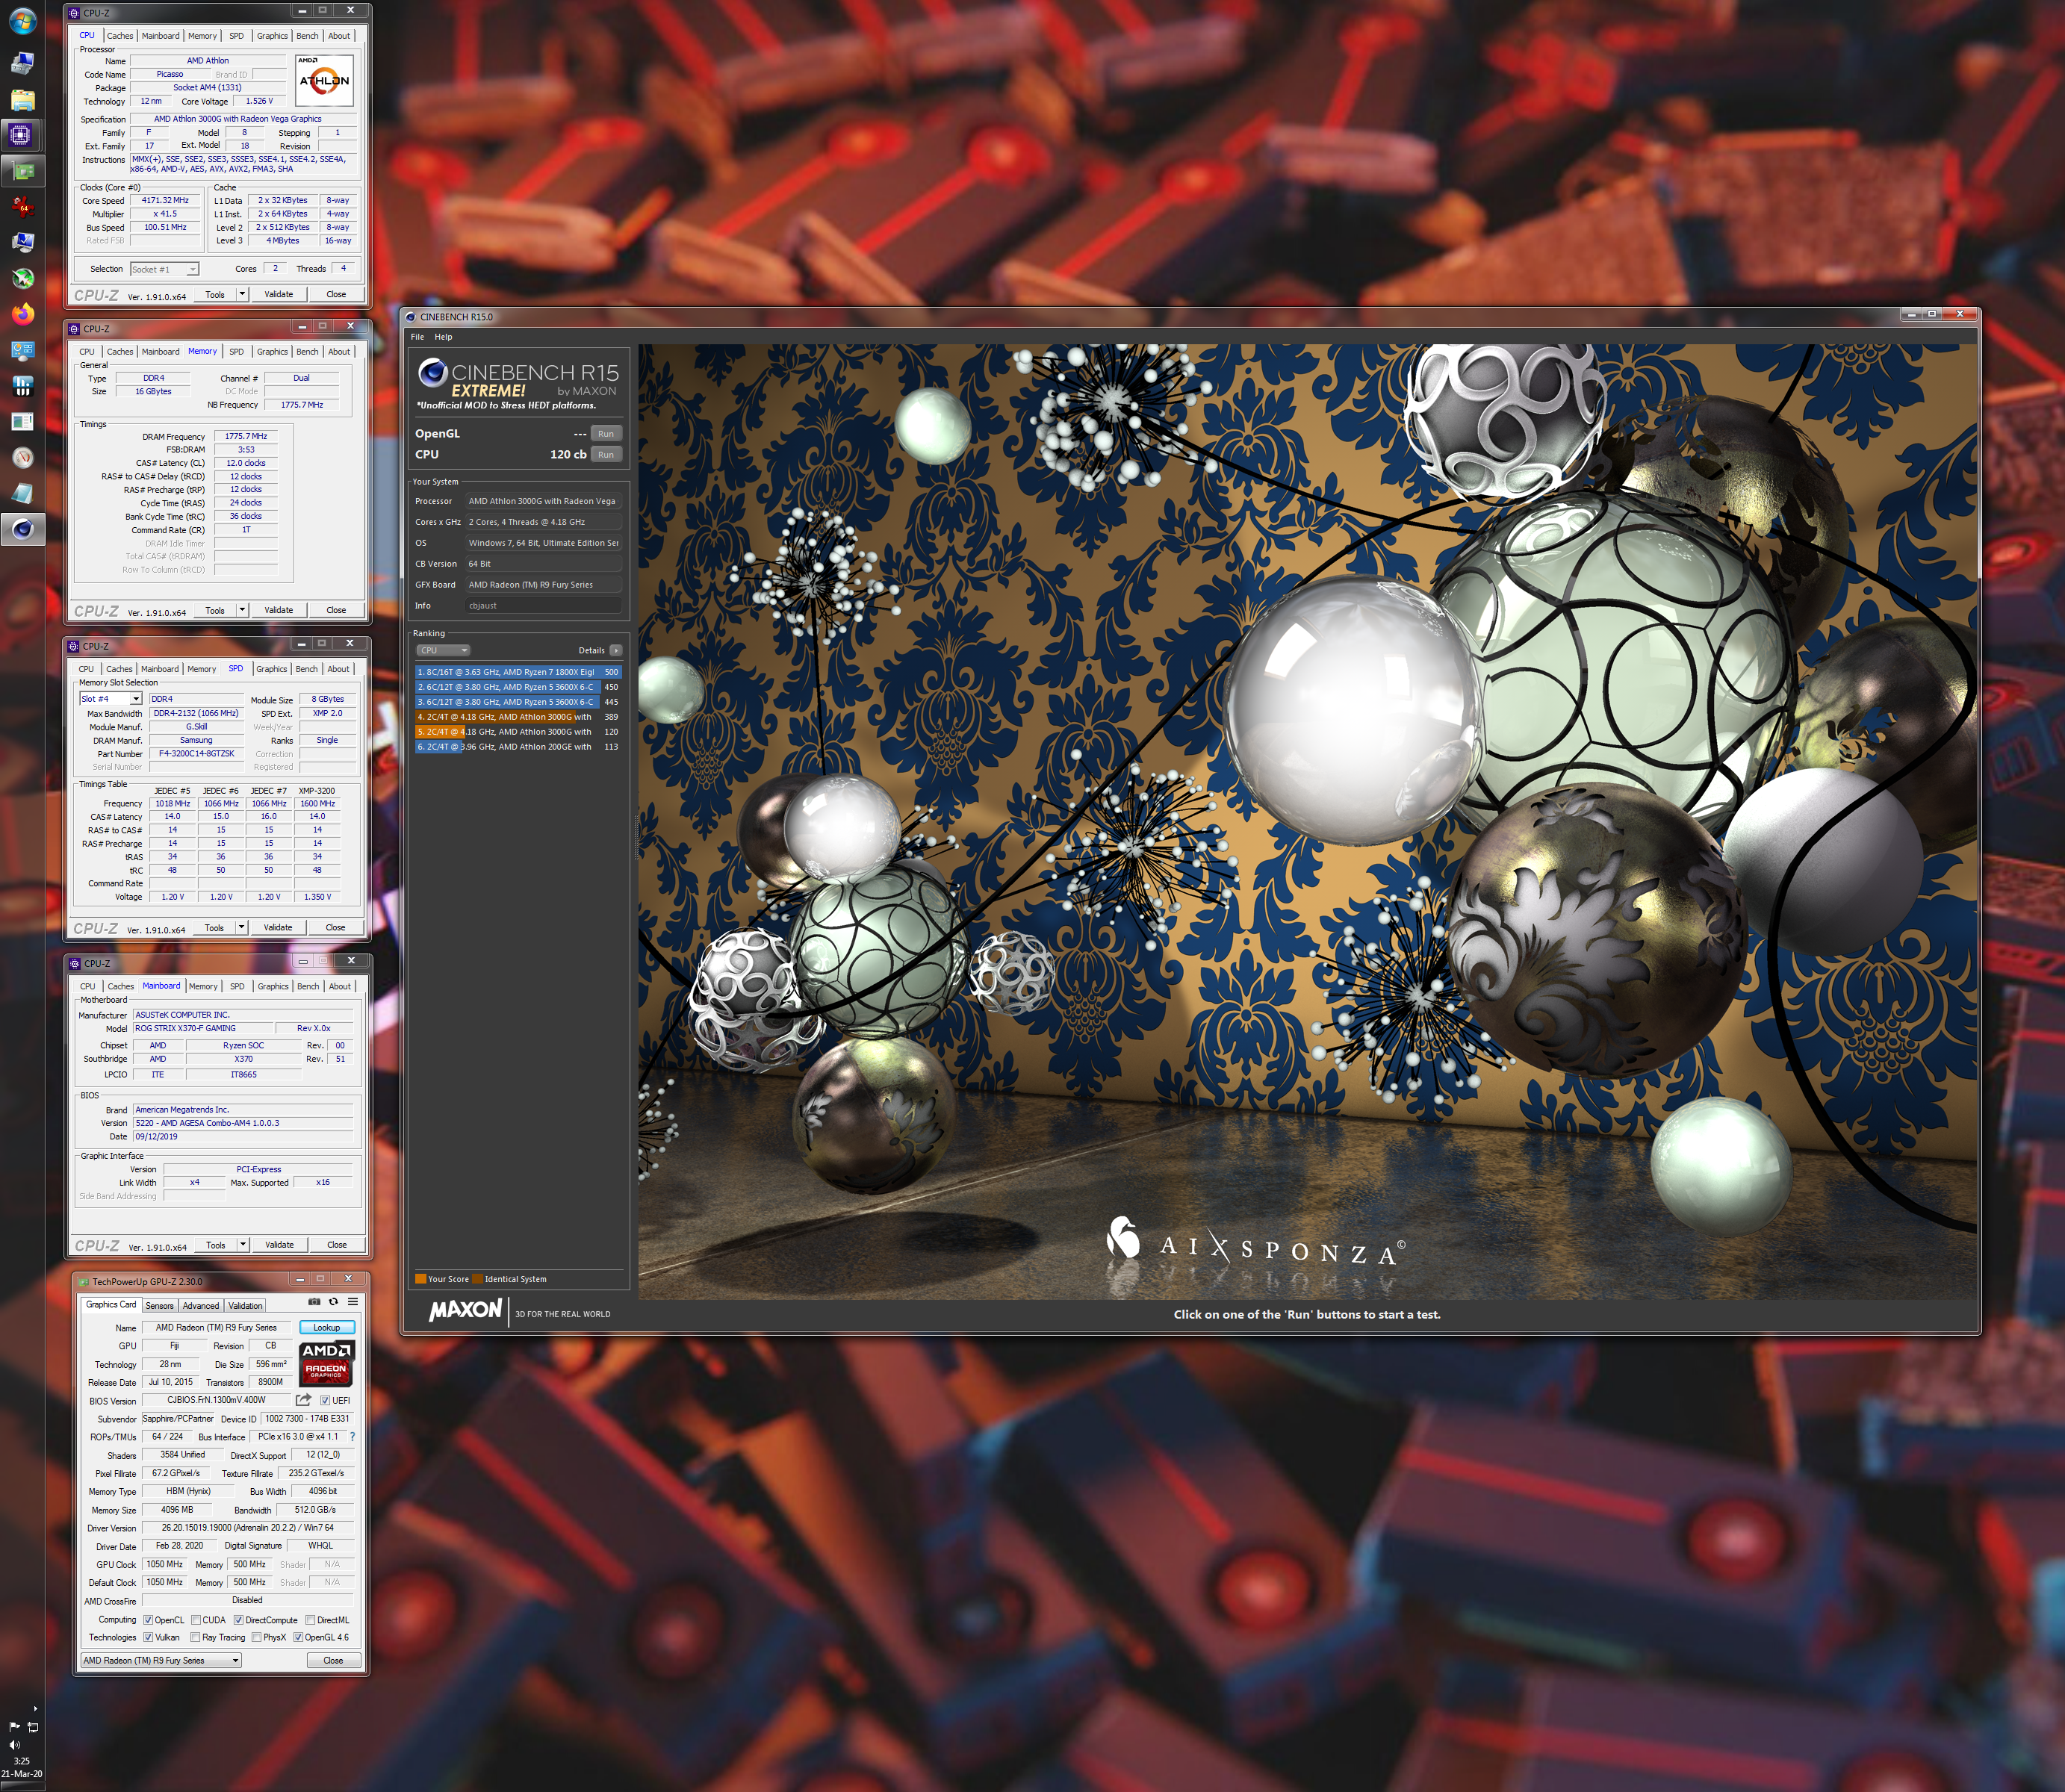Screen dimensions: 2065x1792
Task: Click the Lookup button in GPU-Z
Action: 327,1328
